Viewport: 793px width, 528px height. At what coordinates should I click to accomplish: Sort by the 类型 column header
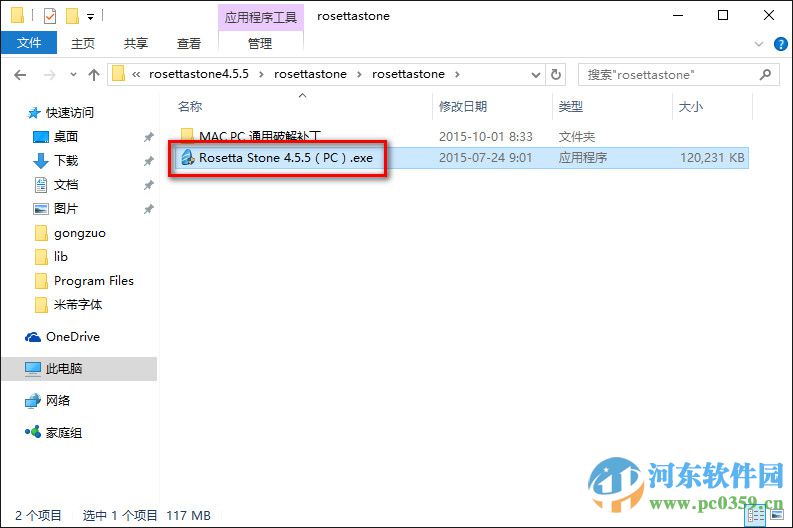pos(570,106)
